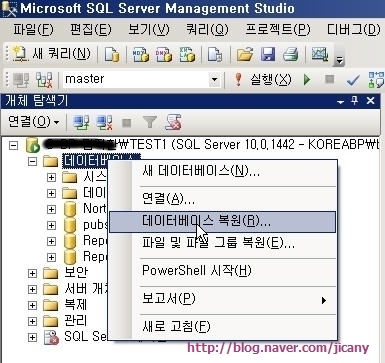Select the TEST1 server tree item

pyautogui.click(x=212, y=145)
